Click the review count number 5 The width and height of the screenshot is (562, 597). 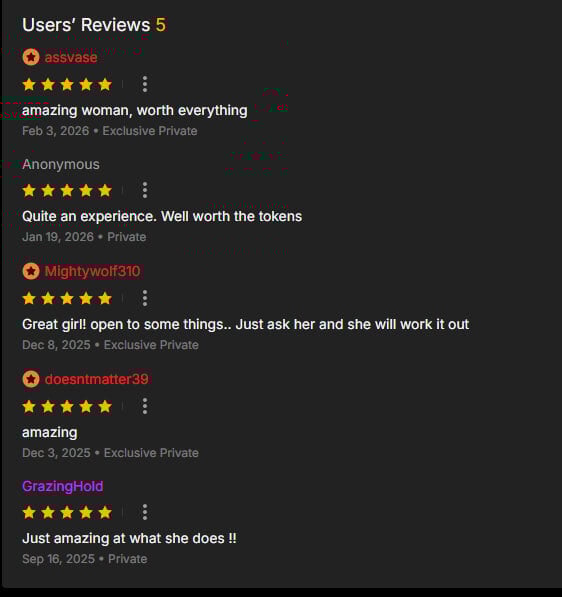click(x=160, y=25)
